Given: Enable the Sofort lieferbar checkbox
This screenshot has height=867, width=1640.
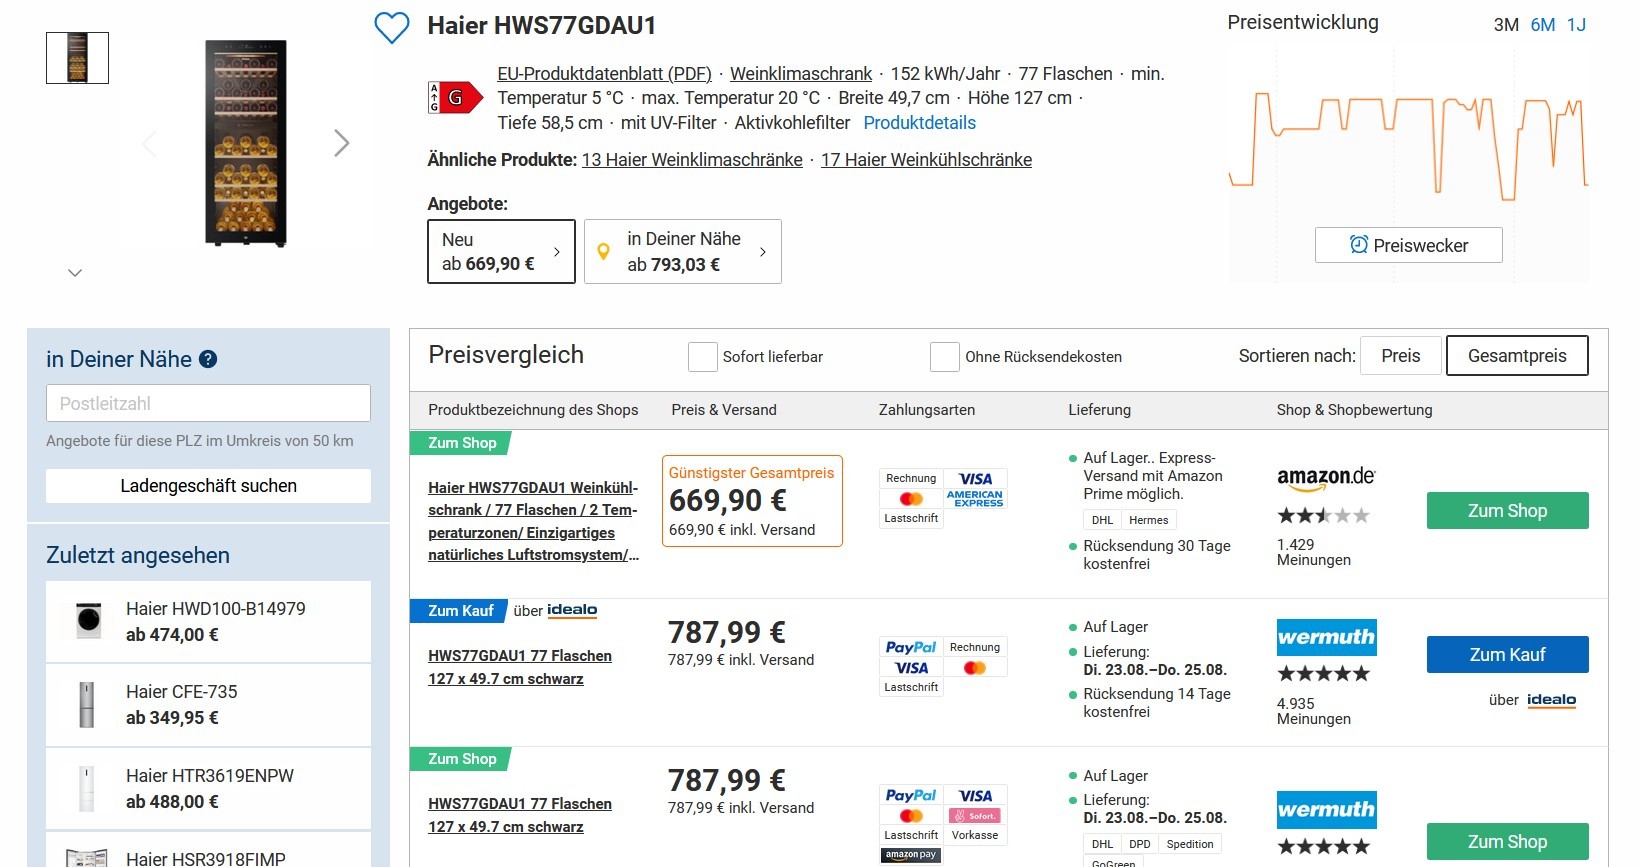Looking at the screenshot, I should (x=703, y=357).
